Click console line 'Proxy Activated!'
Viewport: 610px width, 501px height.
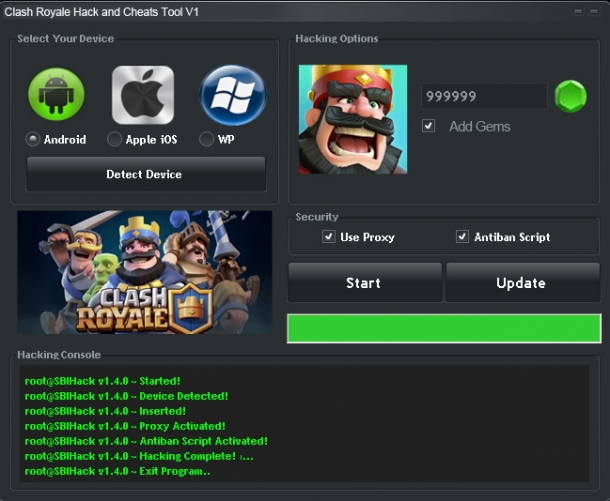(125, 426)
